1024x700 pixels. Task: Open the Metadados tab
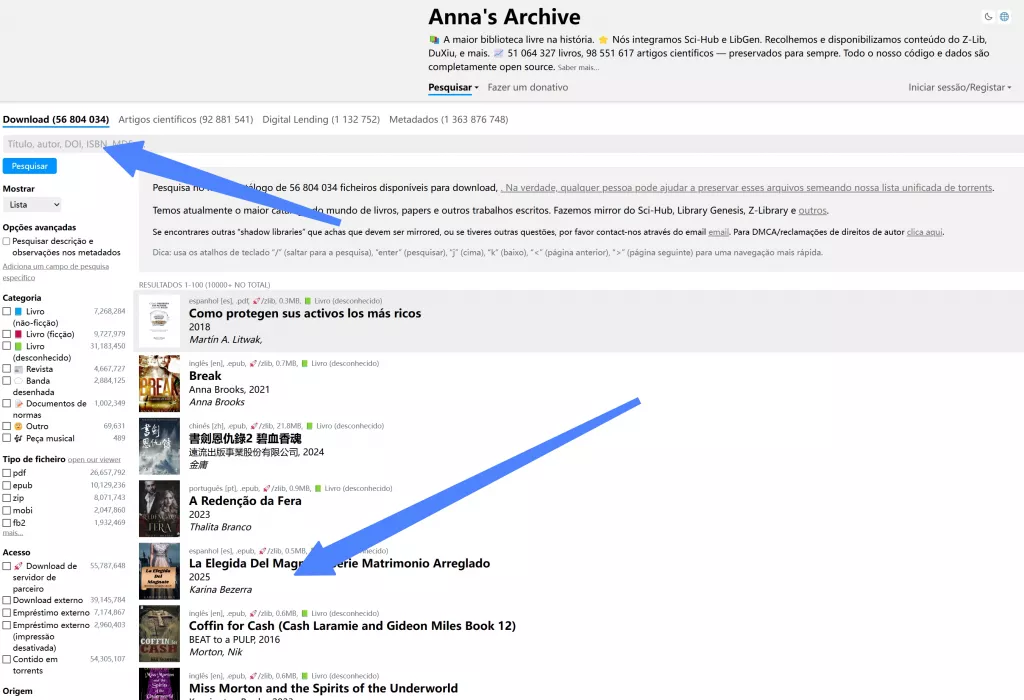click(450, 119)
